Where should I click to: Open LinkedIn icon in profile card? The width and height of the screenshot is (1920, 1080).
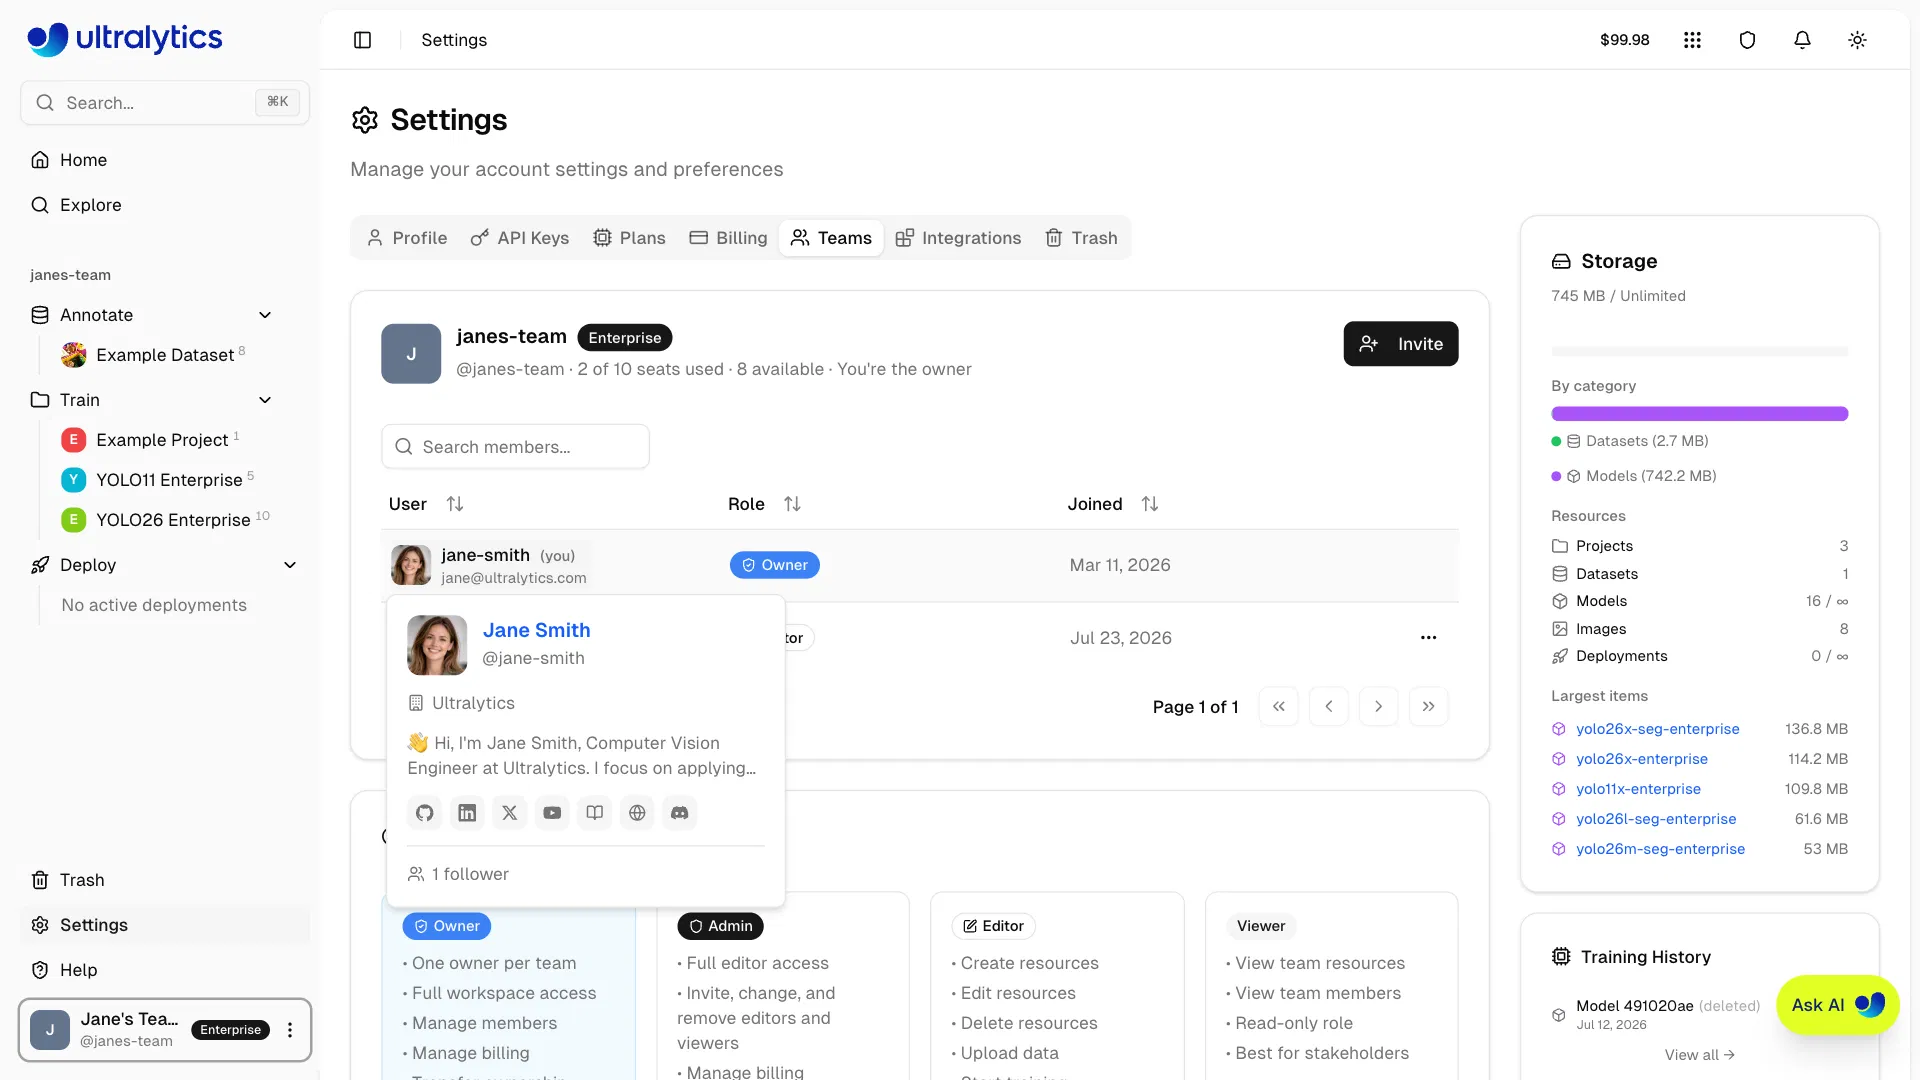467,813
